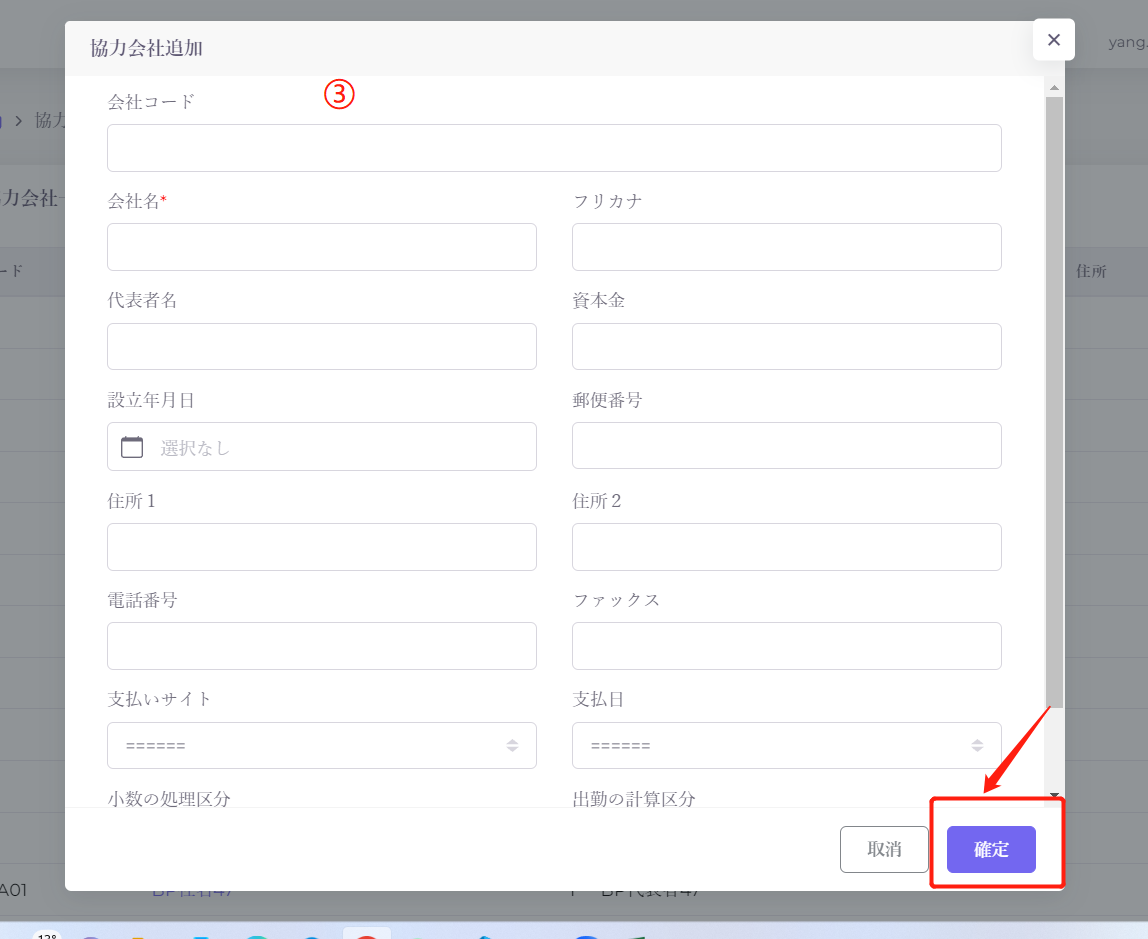Screen dimensions: 1148x939
Task: Focus the 資本金 field
Action: (786, 347)
